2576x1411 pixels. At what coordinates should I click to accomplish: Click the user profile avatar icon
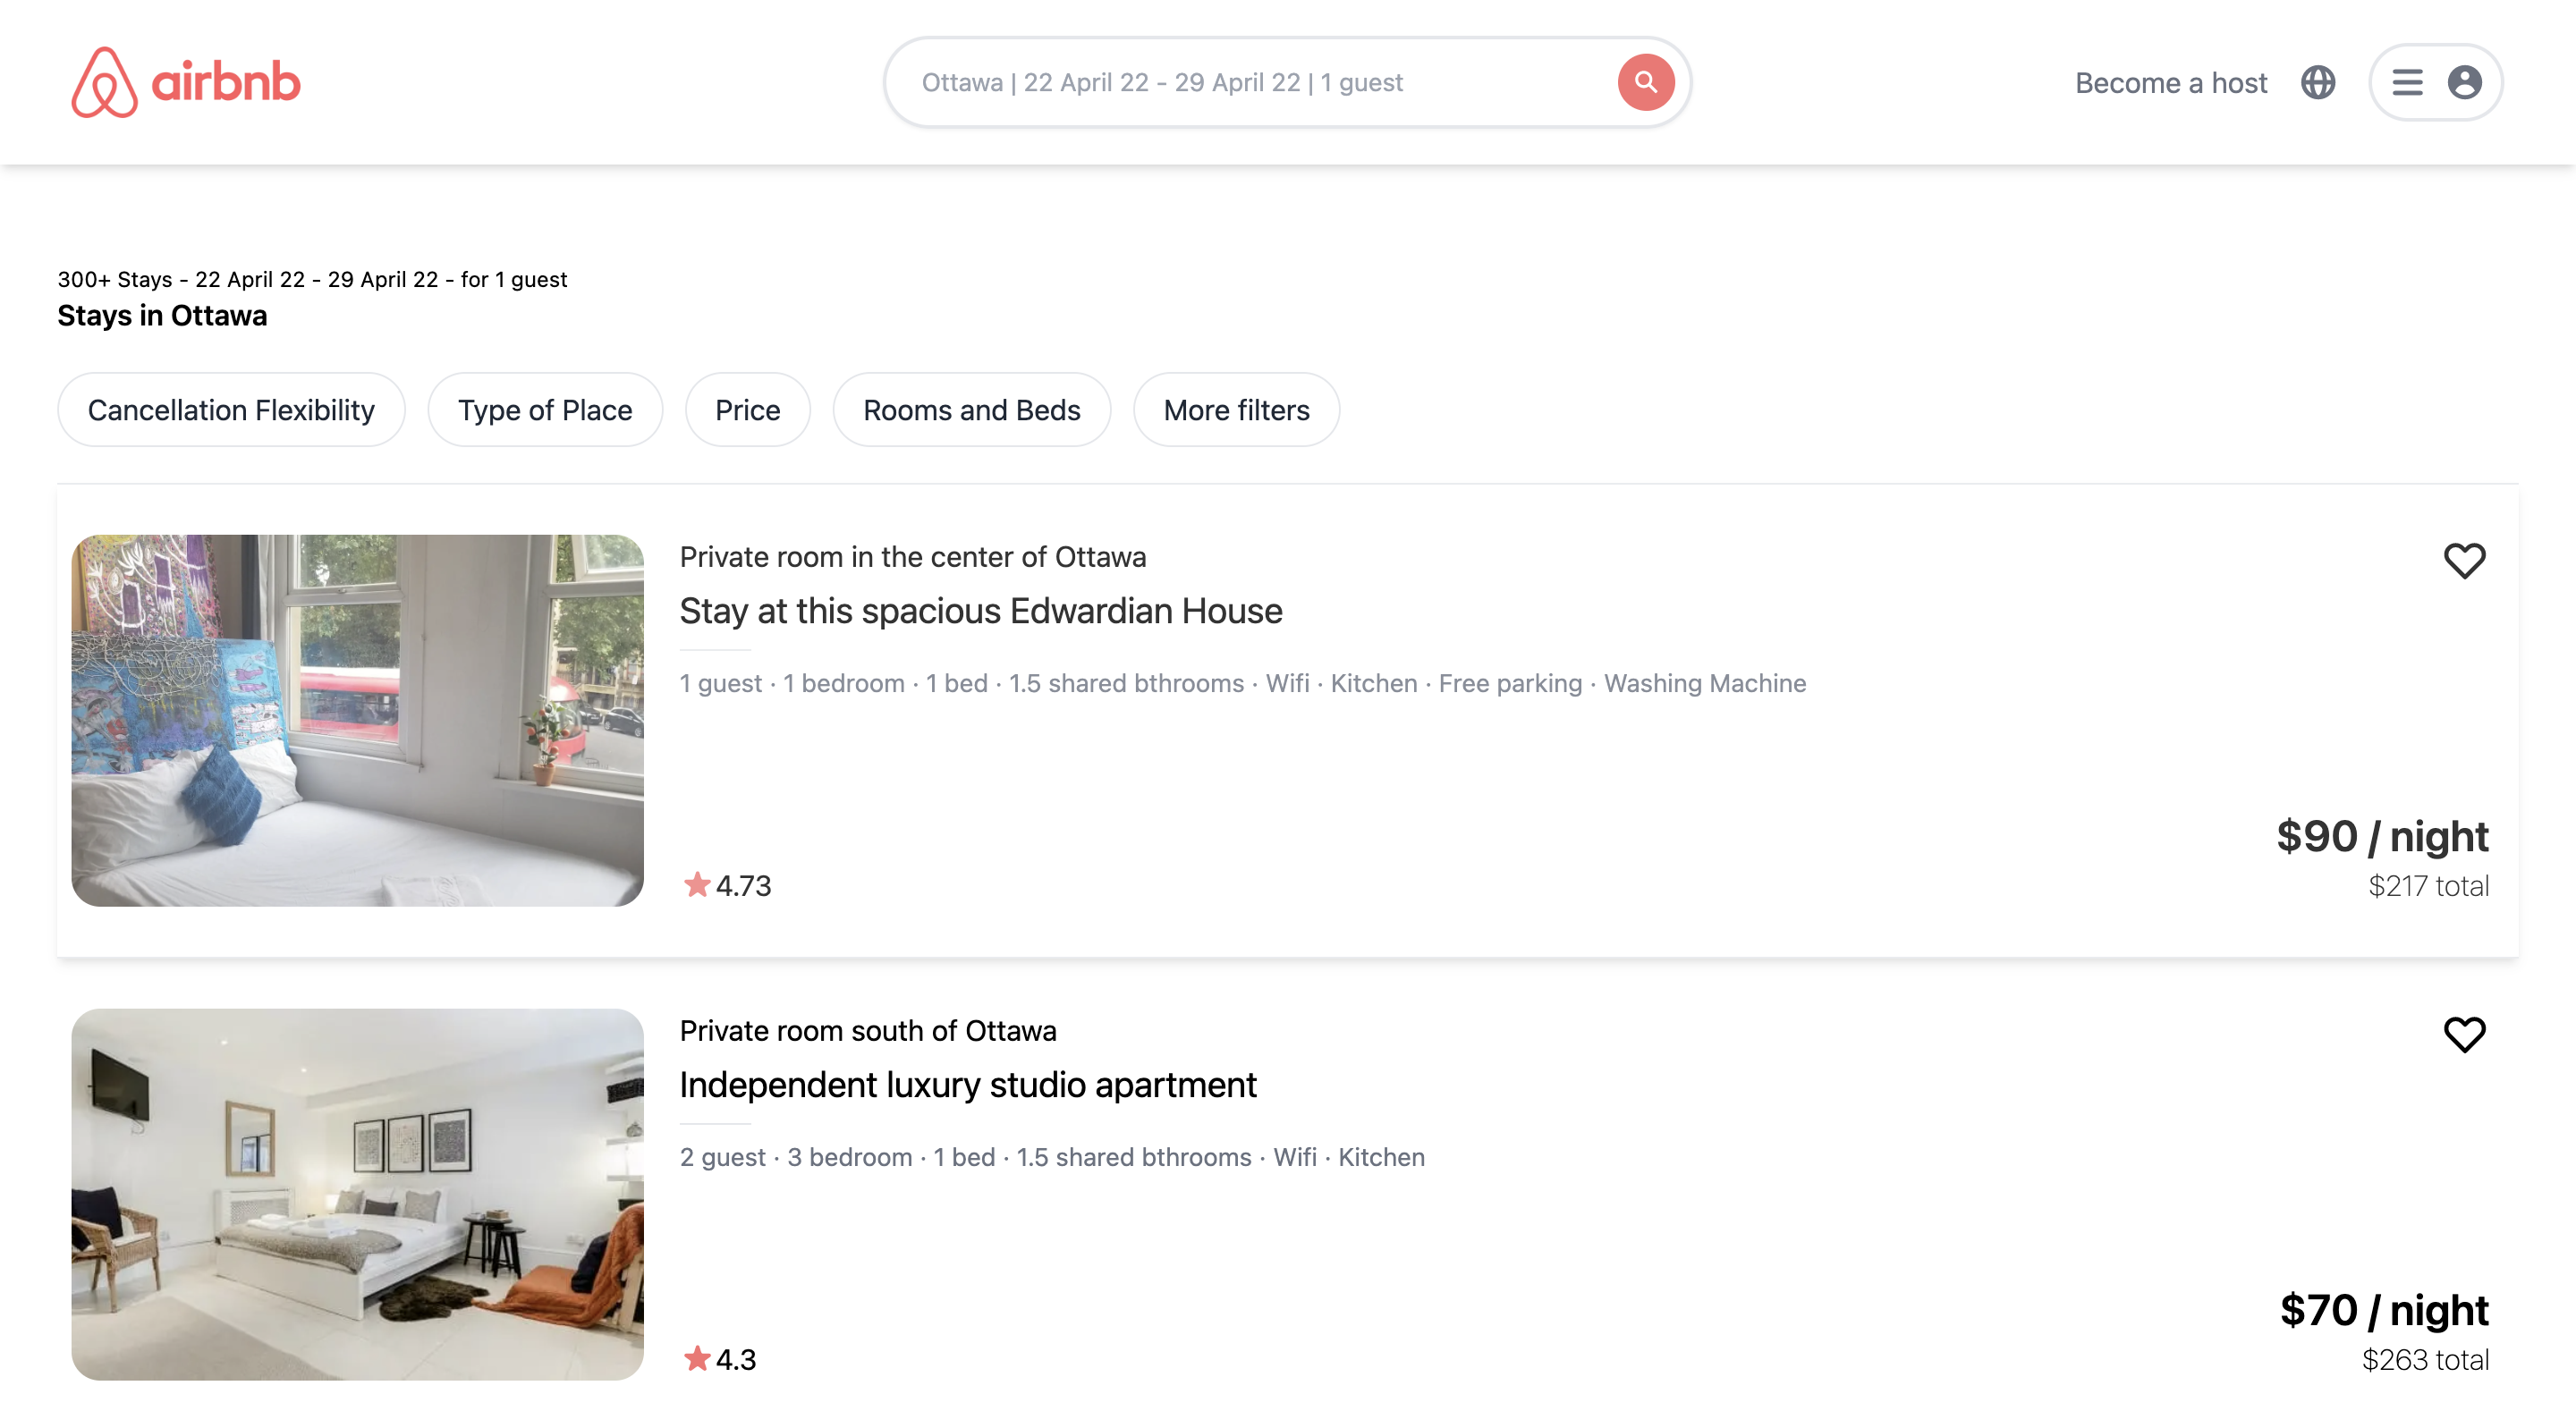[2463, 83]
